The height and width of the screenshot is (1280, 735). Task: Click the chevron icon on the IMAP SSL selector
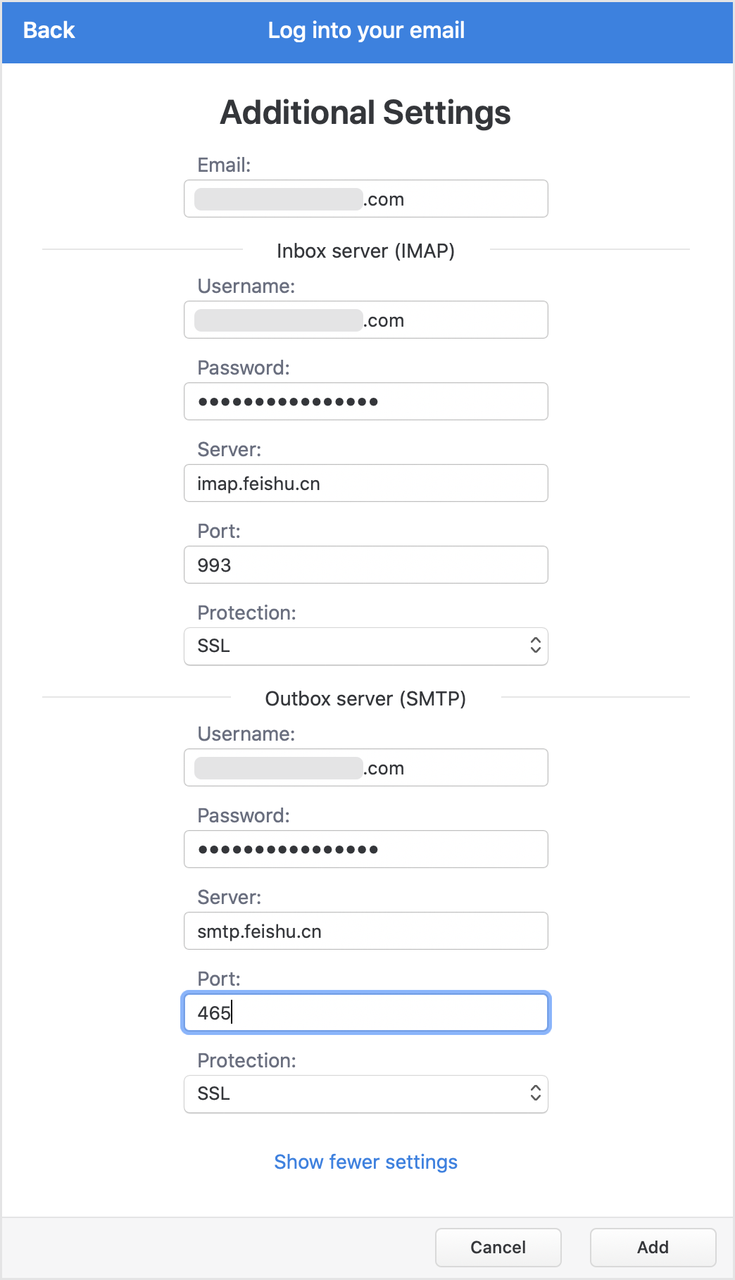pos(534,646)
